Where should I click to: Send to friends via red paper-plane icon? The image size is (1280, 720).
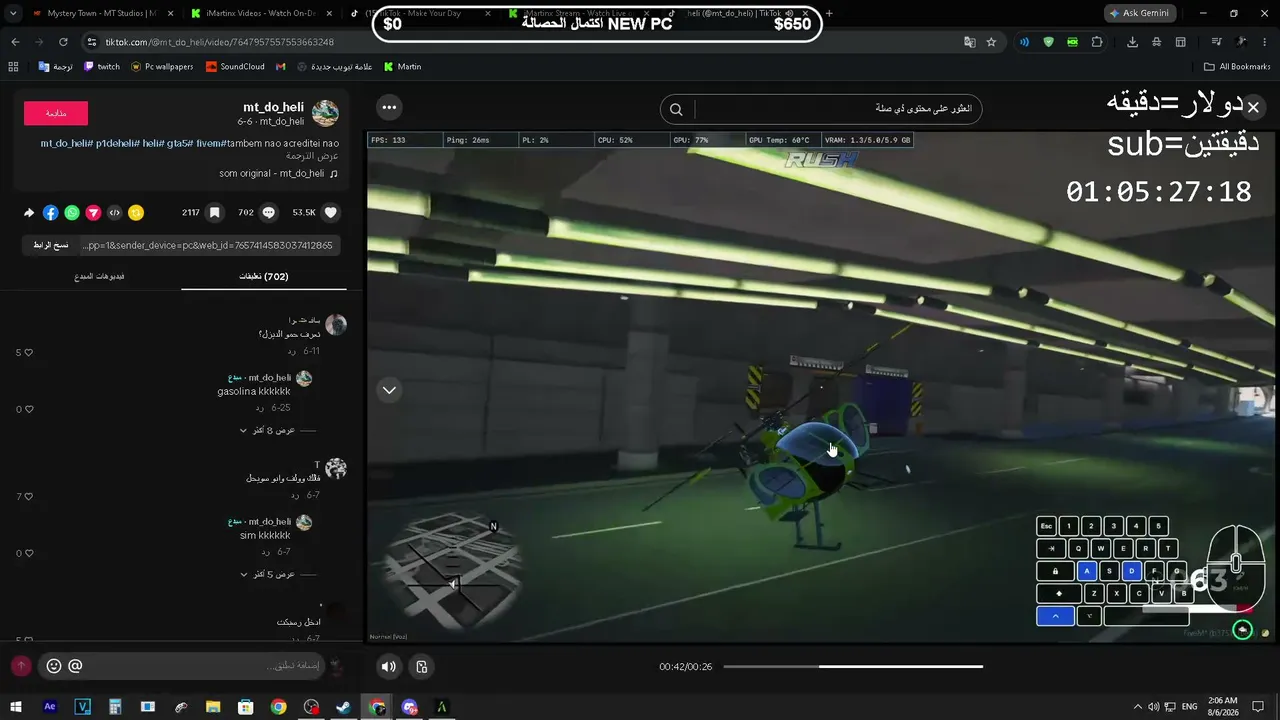(93, 213)
